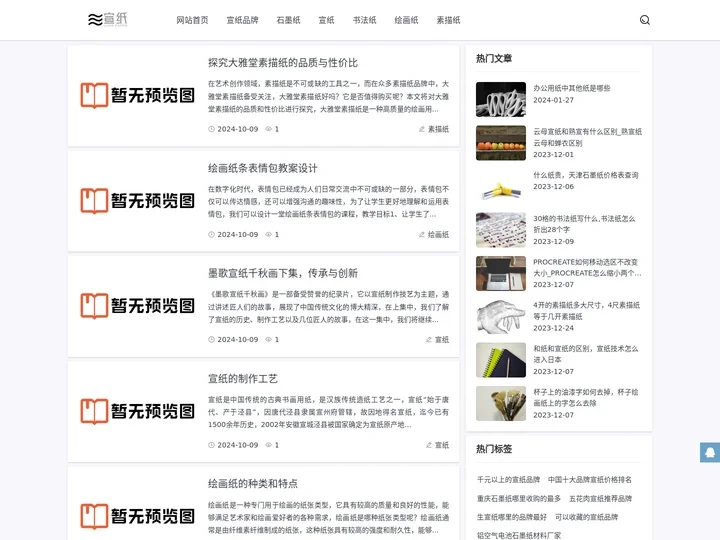Image resolution: width=720 pixels, height=540 pixels.
Task: Open the 宣纸品牌 menu item
Action: pyautogui.click(x=242, y=20)
